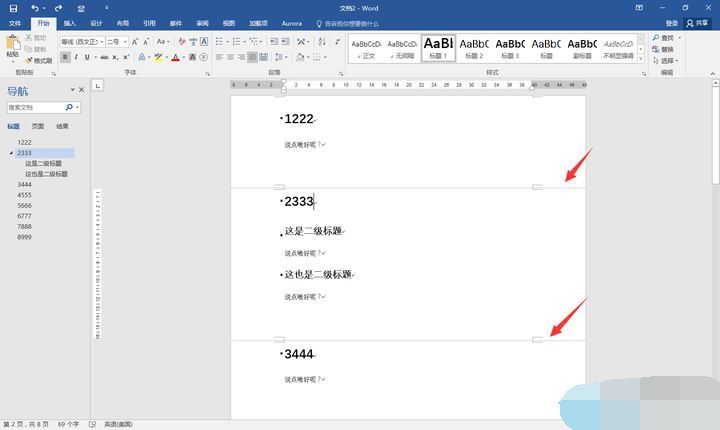Switch to the 页面 tab in navigation pane
Image resolution: width=720 pixels, height=430 pixels.
[x=38, y=126]
